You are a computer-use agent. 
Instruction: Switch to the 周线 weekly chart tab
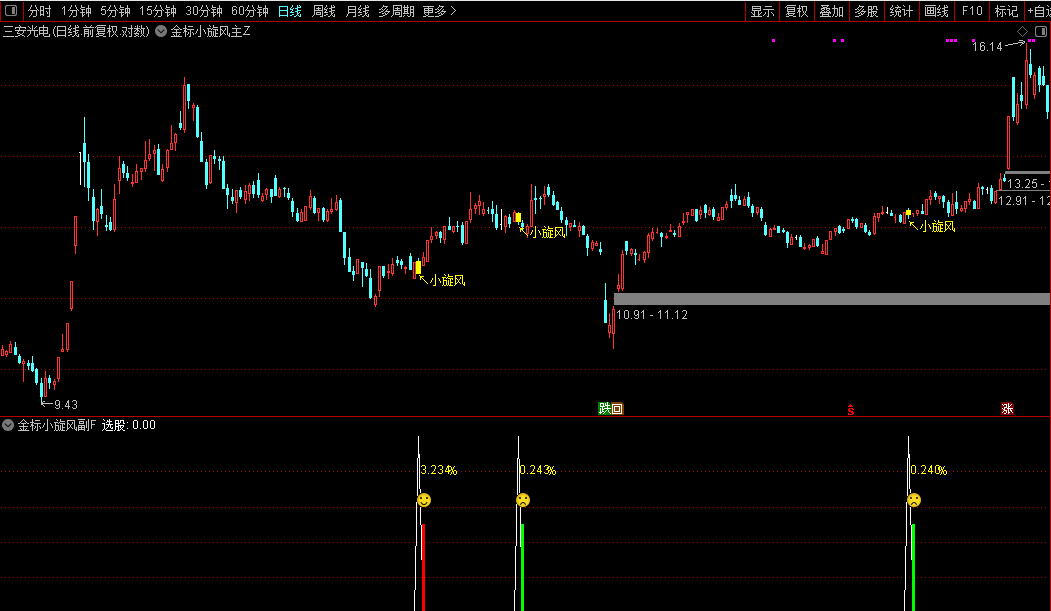(x=324, y=11)
